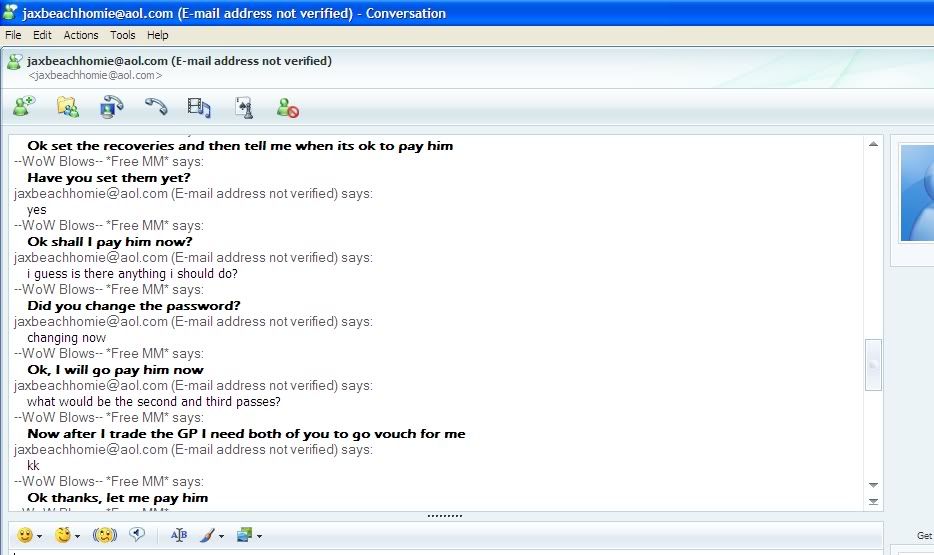
Task: Open handwriting ink pen tool
Action: click(207, 535)
